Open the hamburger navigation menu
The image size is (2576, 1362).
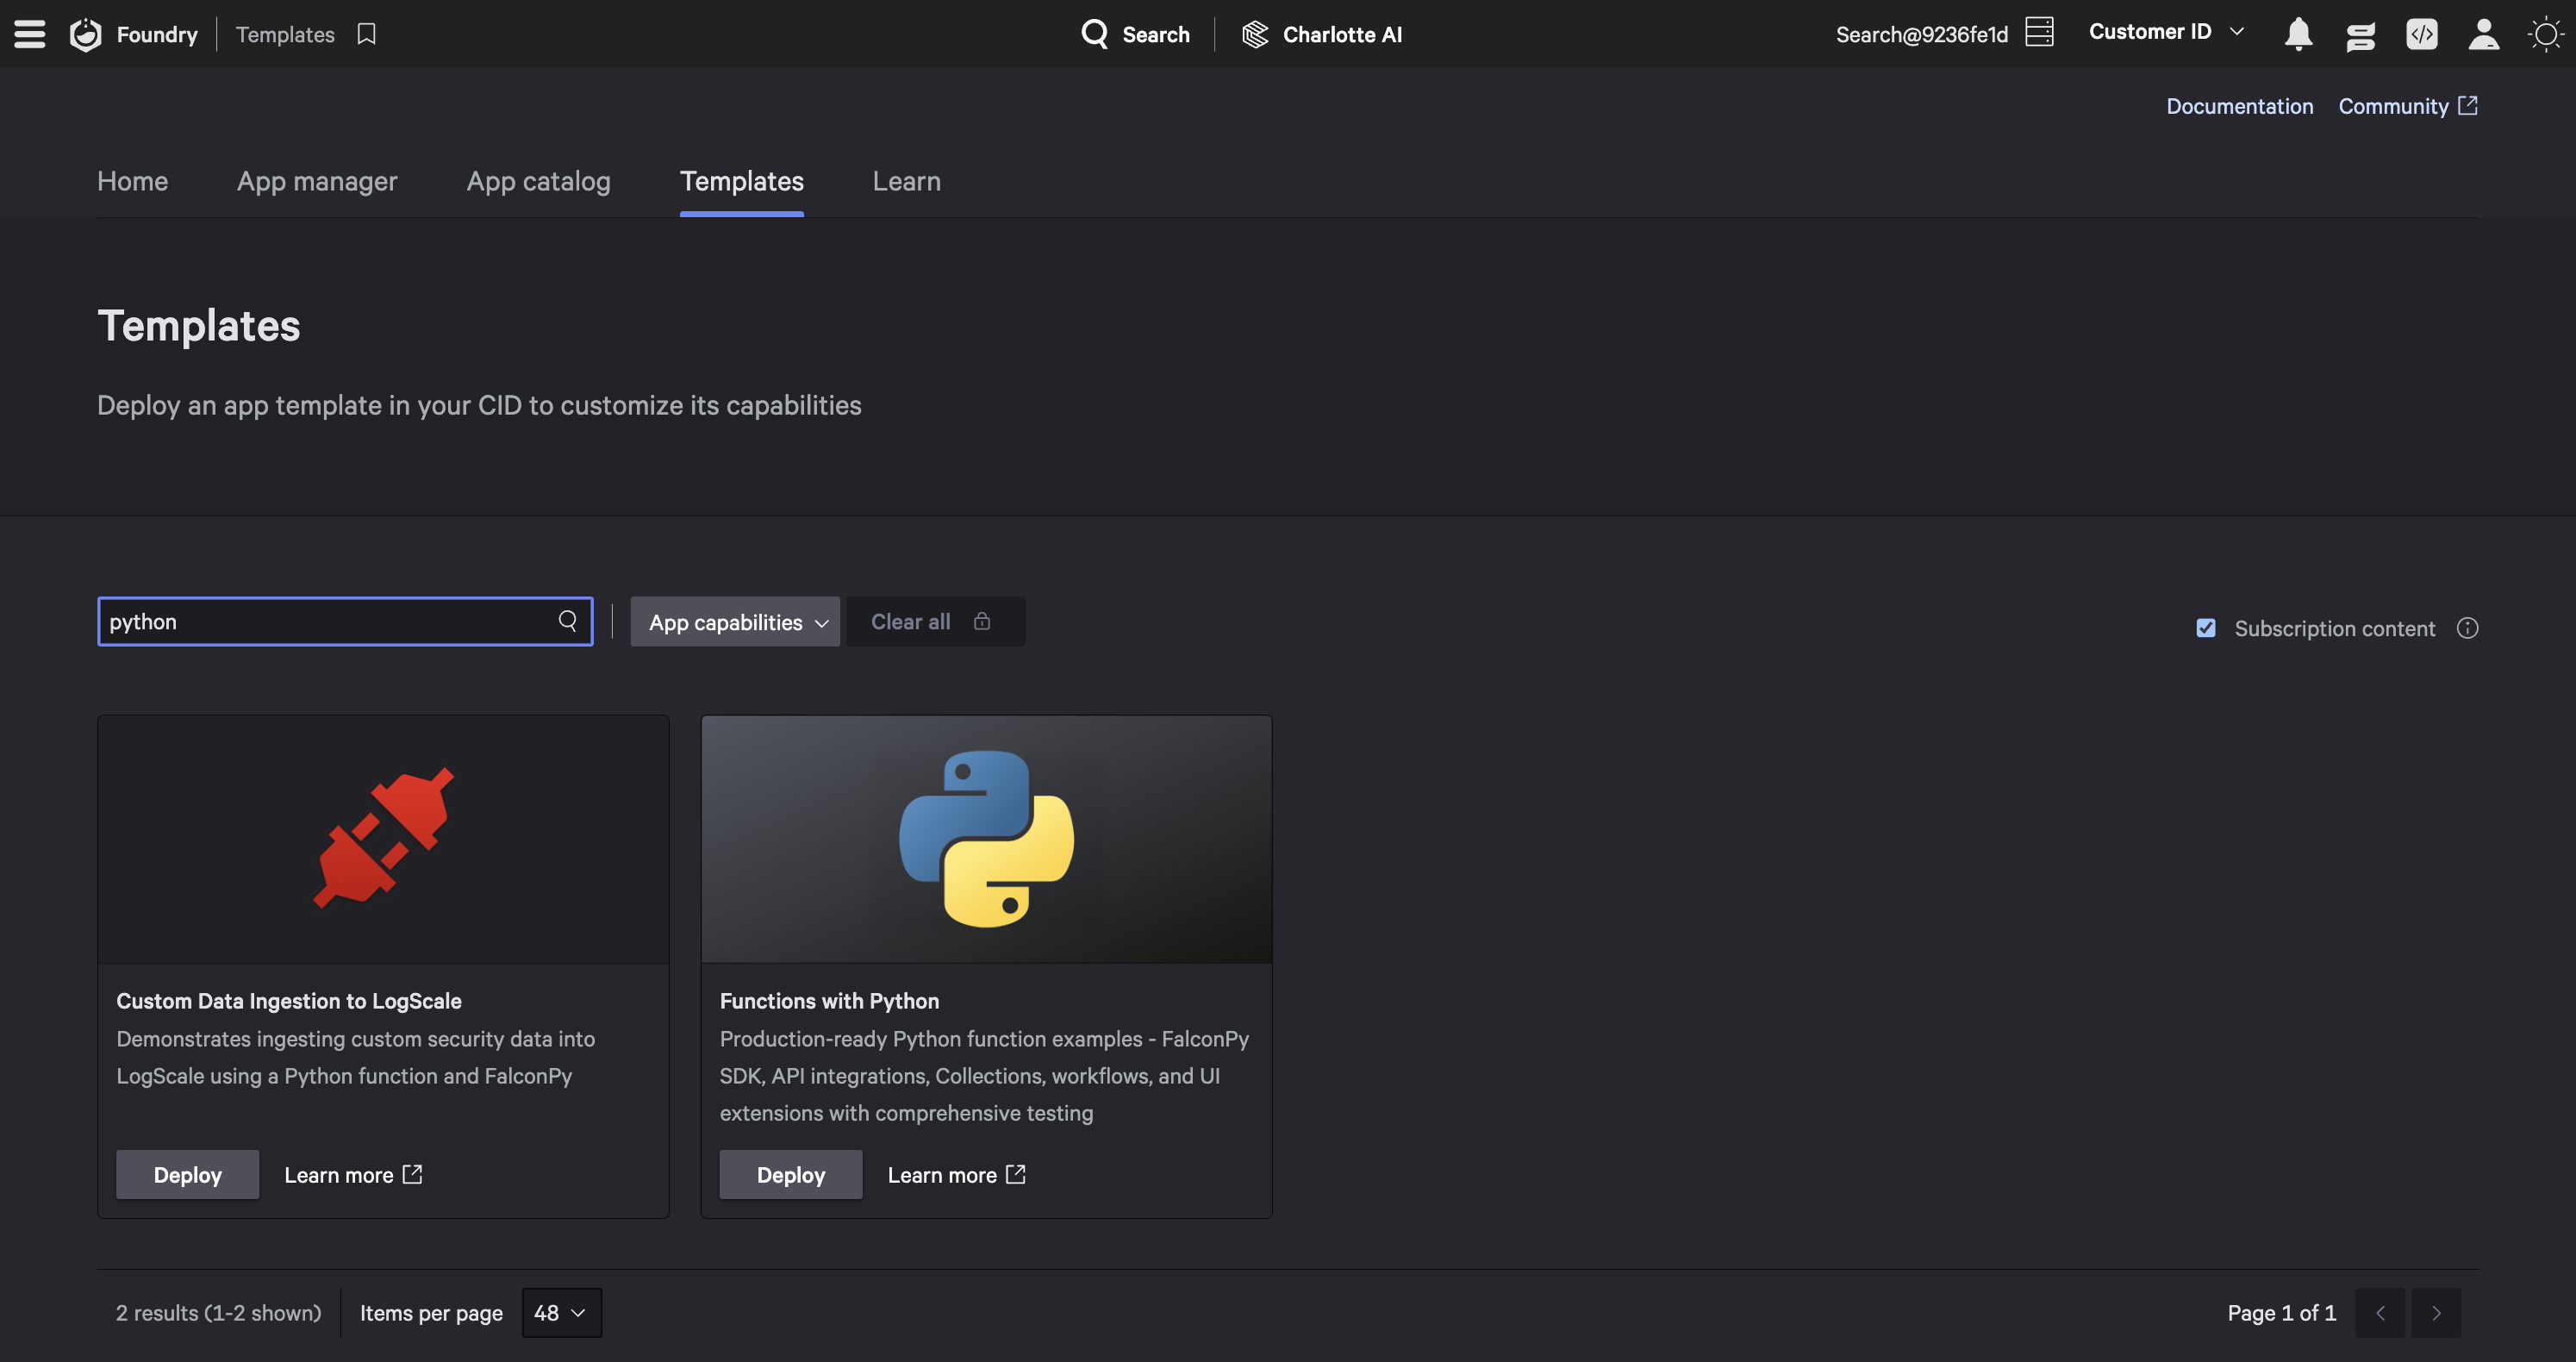[29, 34]
